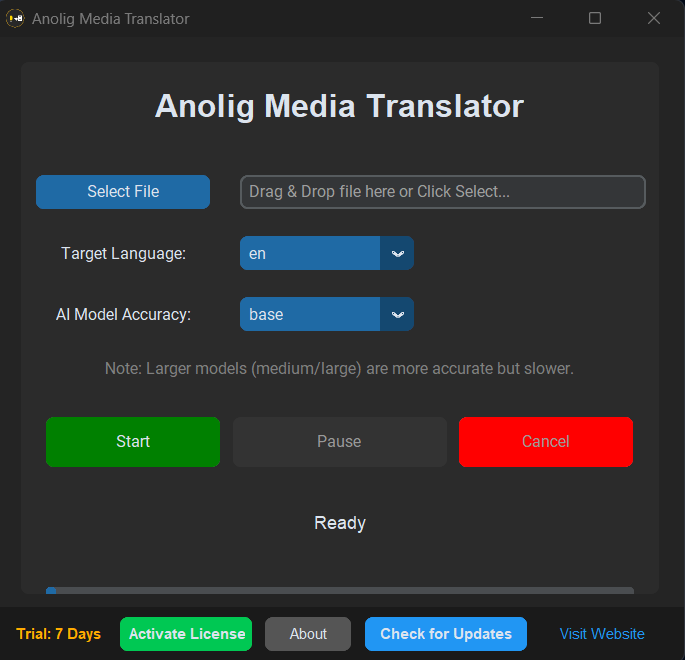Minimize the Anolig Media Translator window
685x660 pixels.
[x=537, y=18]
